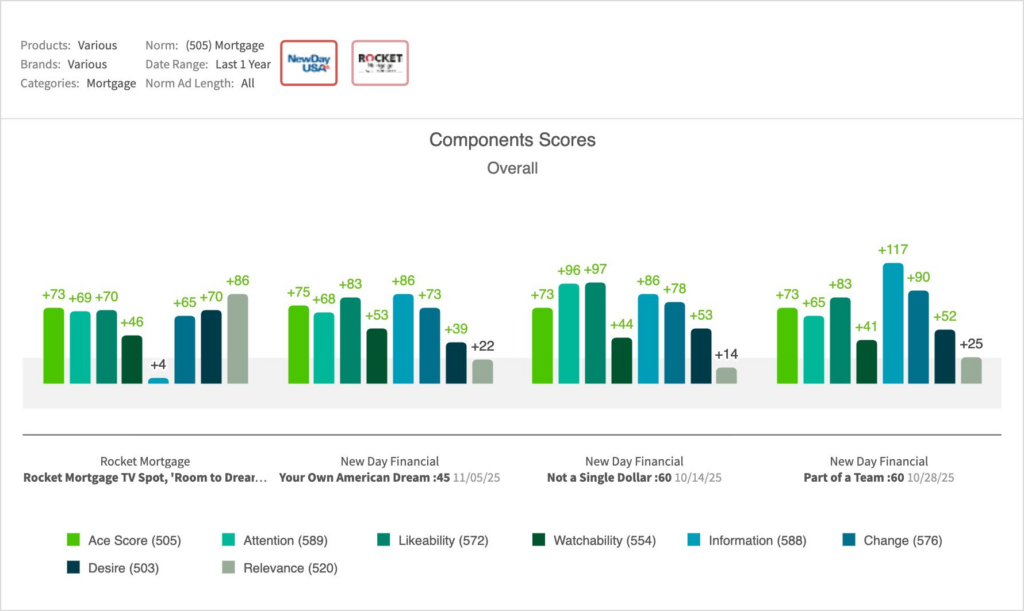
Task: Select the Rocket Mortgage TV Spot ad label
Action: coord(145,478)
